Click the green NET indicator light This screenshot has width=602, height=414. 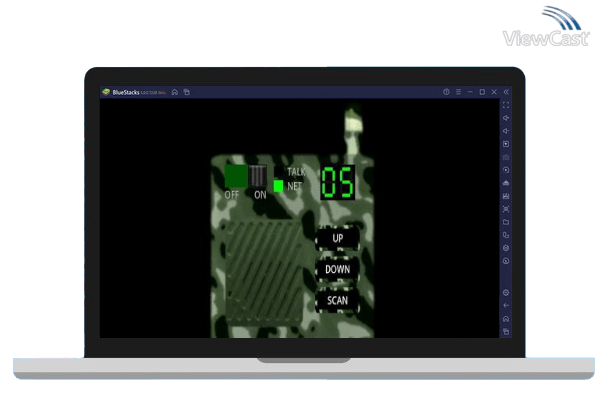pos(279,186)
